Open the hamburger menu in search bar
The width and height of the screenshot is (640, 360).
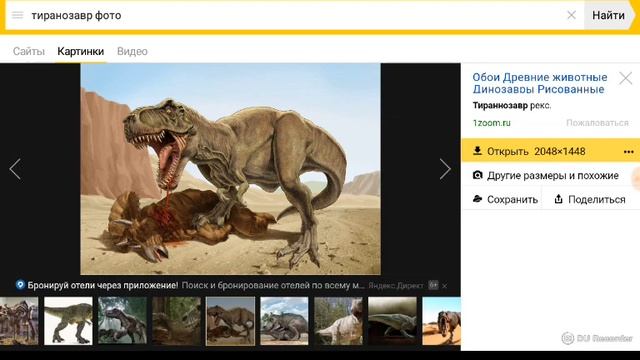(18, 15)
